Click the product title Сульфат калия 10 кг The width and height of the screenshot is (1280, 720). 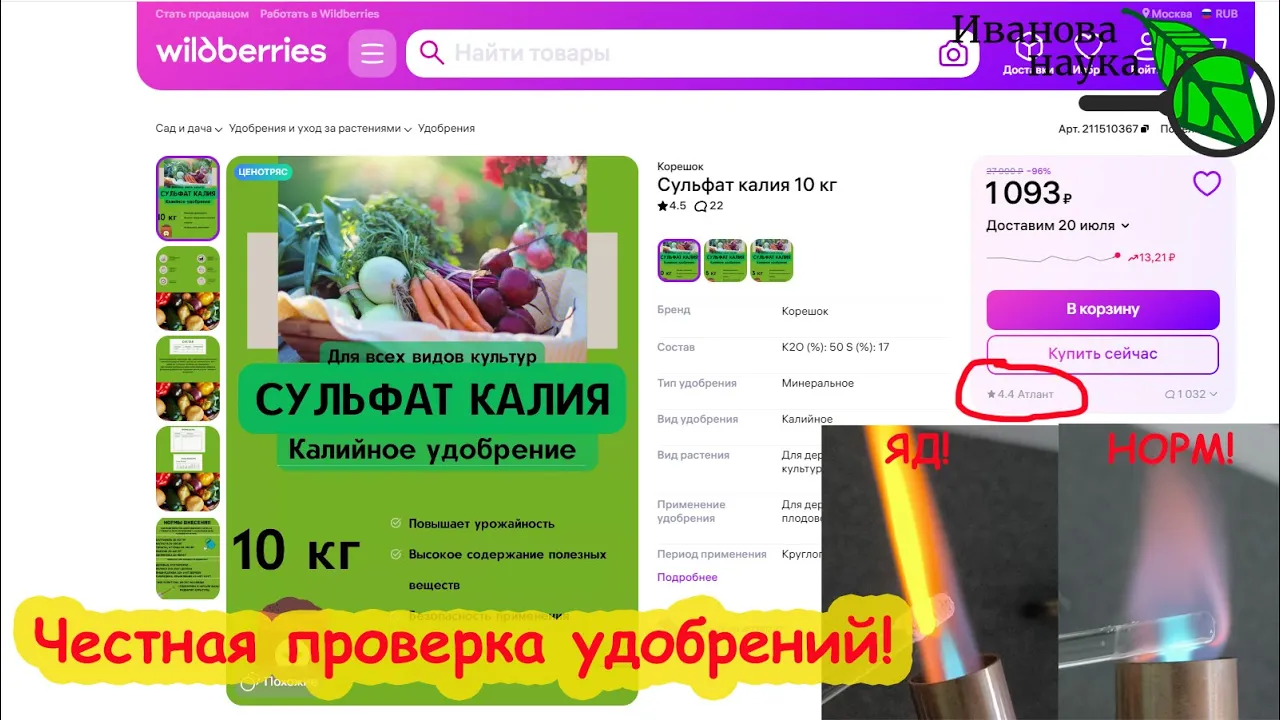(x=747, y=185)
